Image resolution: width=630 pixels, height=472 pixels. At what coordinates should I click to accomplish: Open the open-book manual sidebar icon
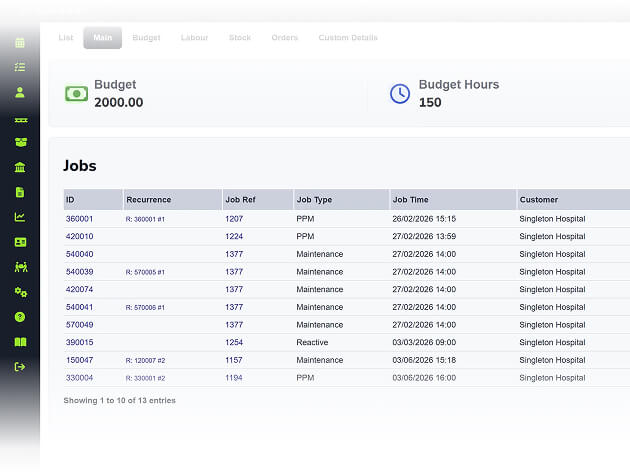[x=20, y=342]
